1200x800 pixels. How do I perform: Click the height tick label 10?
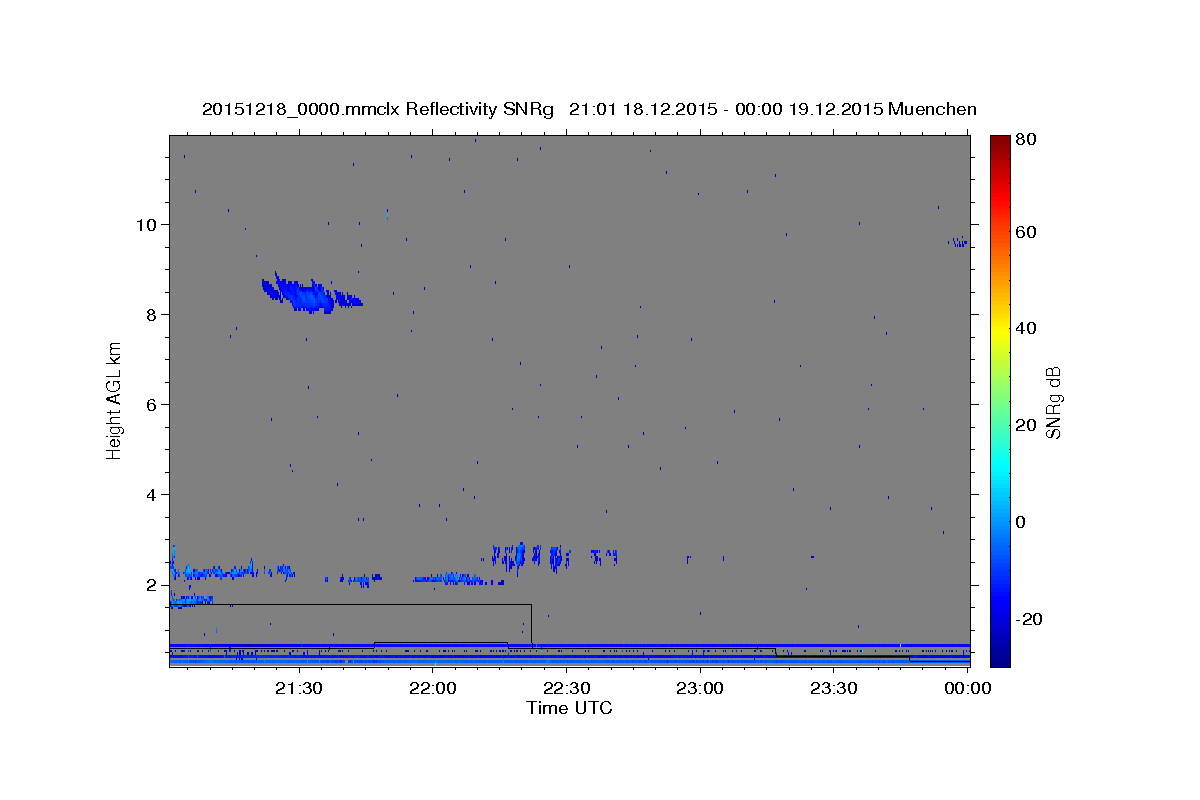[148, 224]
